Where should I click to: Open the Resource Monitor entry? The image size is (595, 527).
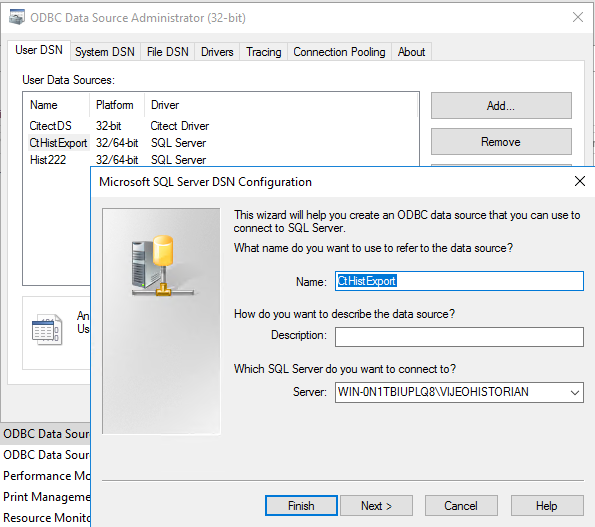46,517
